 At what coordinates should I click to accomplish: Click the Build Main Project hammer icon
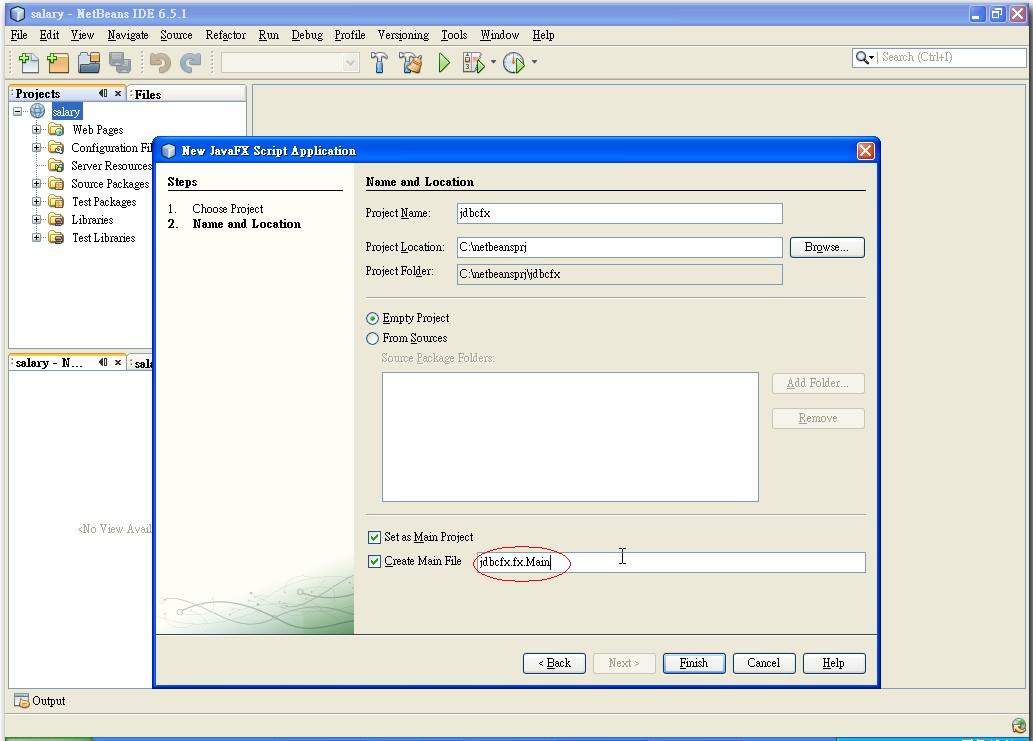(379, 63)
